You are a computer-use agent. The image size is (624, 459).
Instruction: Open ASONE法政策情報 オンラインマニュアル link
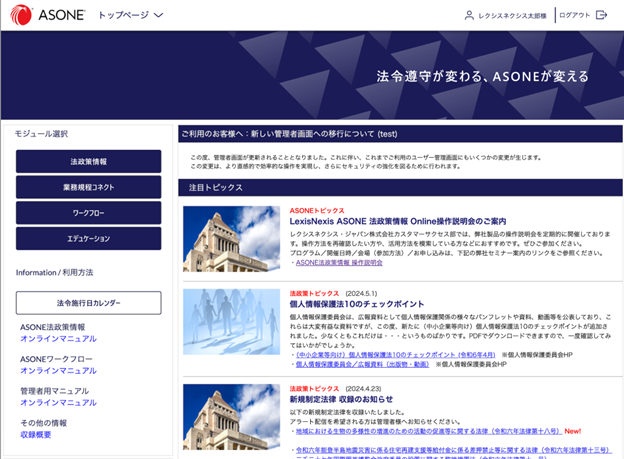[58, 339]
